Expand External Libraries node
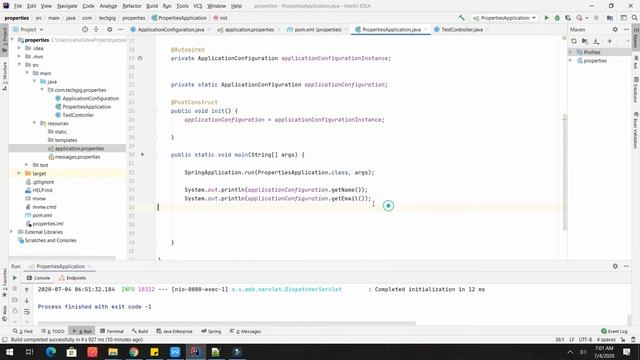 11,231
